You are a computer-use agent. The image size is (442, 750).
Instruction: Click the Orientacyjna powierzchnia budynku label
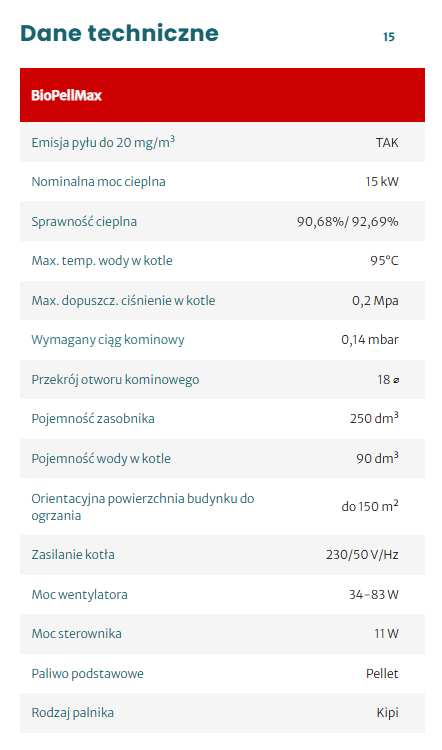click(143, 507)
